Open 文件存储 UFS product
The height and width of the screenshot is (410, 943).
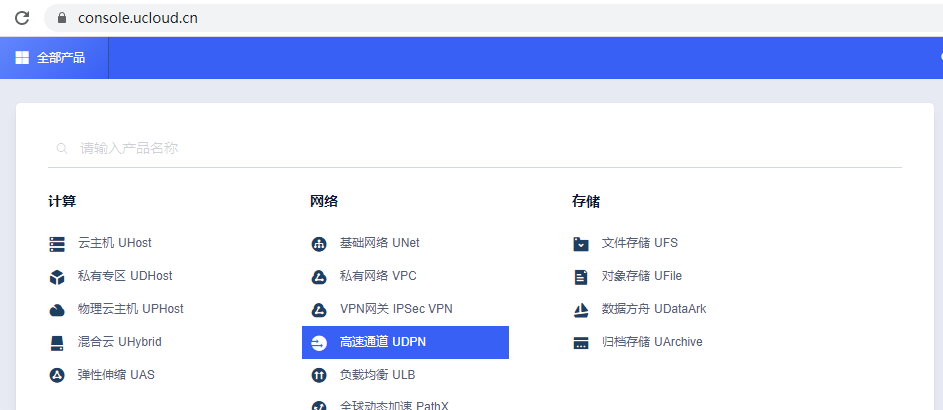(x=640, y=243)
